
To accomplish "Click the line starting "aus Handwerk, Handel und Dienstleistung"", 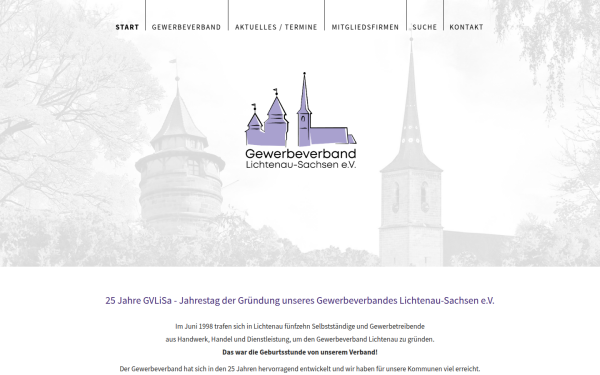I will coord(300,339).
